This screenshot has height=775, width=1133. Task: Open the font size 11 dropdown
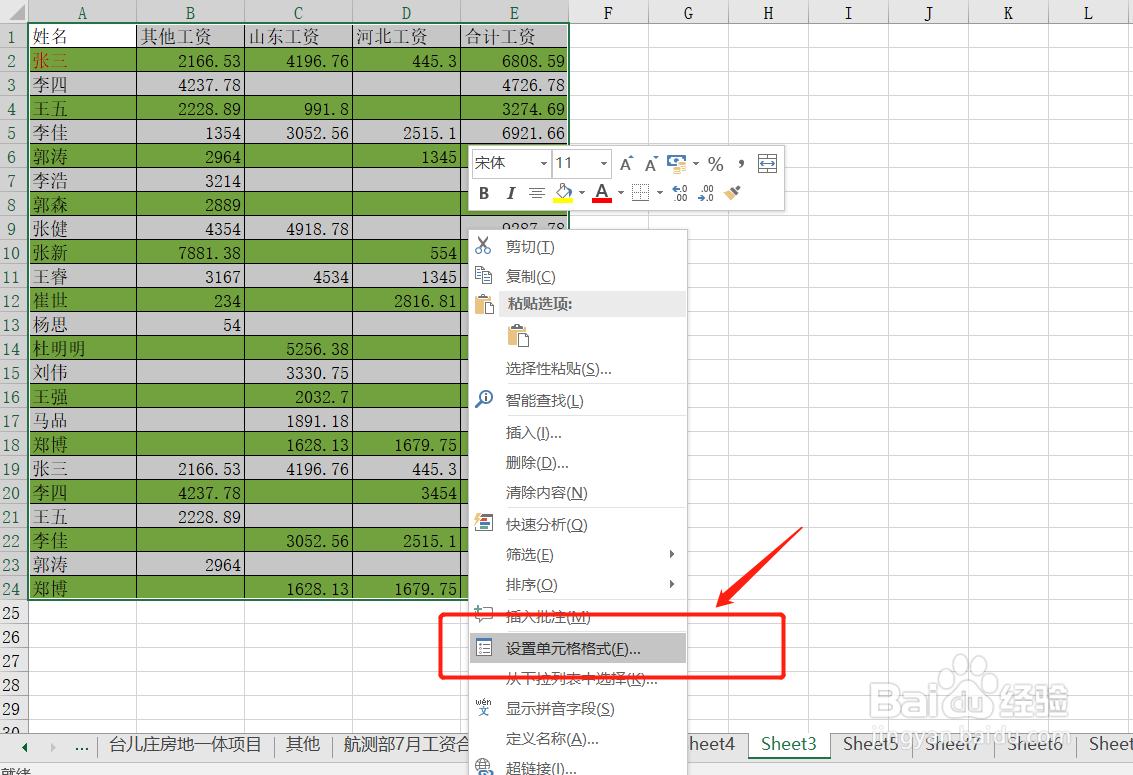coord(603,164)
